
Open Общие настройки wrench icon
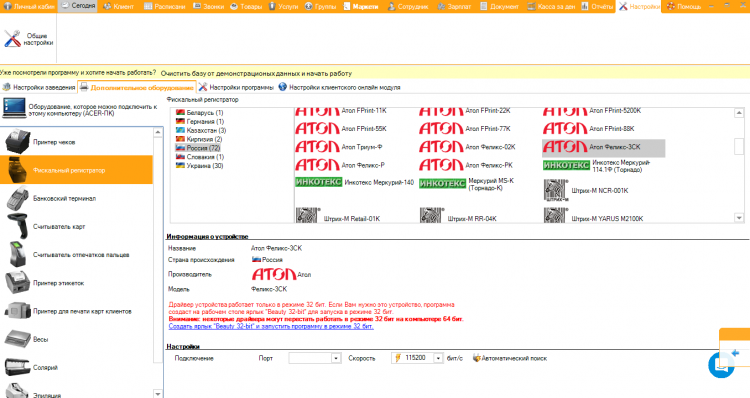coord(12,39)
